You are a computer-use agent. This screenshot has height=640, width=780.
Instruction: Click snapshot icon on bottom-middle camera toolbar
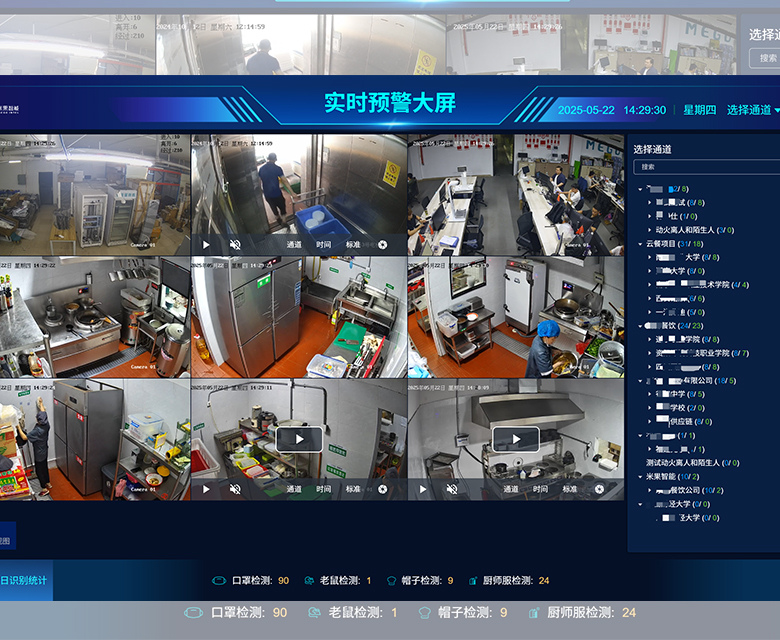click(x=382, y=489)
